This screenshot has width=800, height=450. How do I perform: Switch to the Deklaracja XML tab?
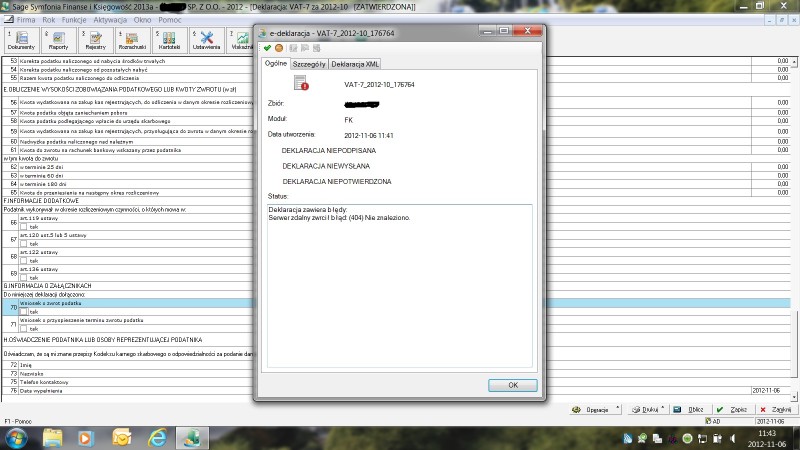tap(355, 64)
